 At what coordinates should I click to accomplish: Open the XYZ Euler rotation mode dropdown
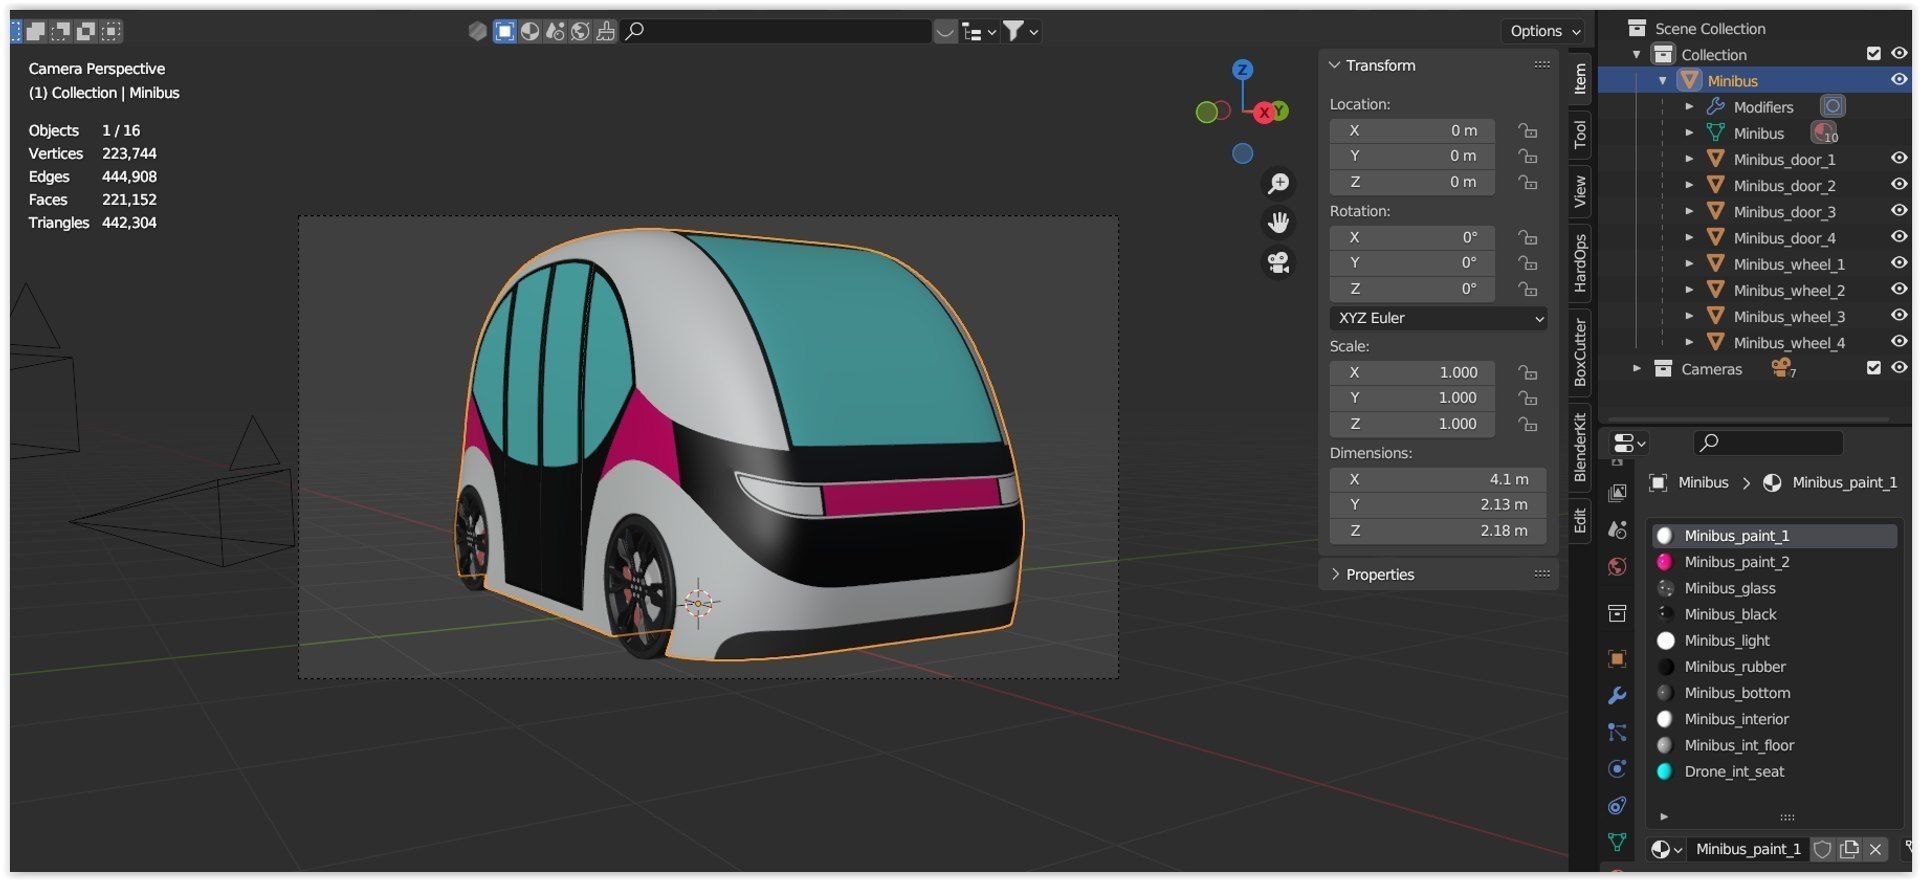(x=1438, y=318)
